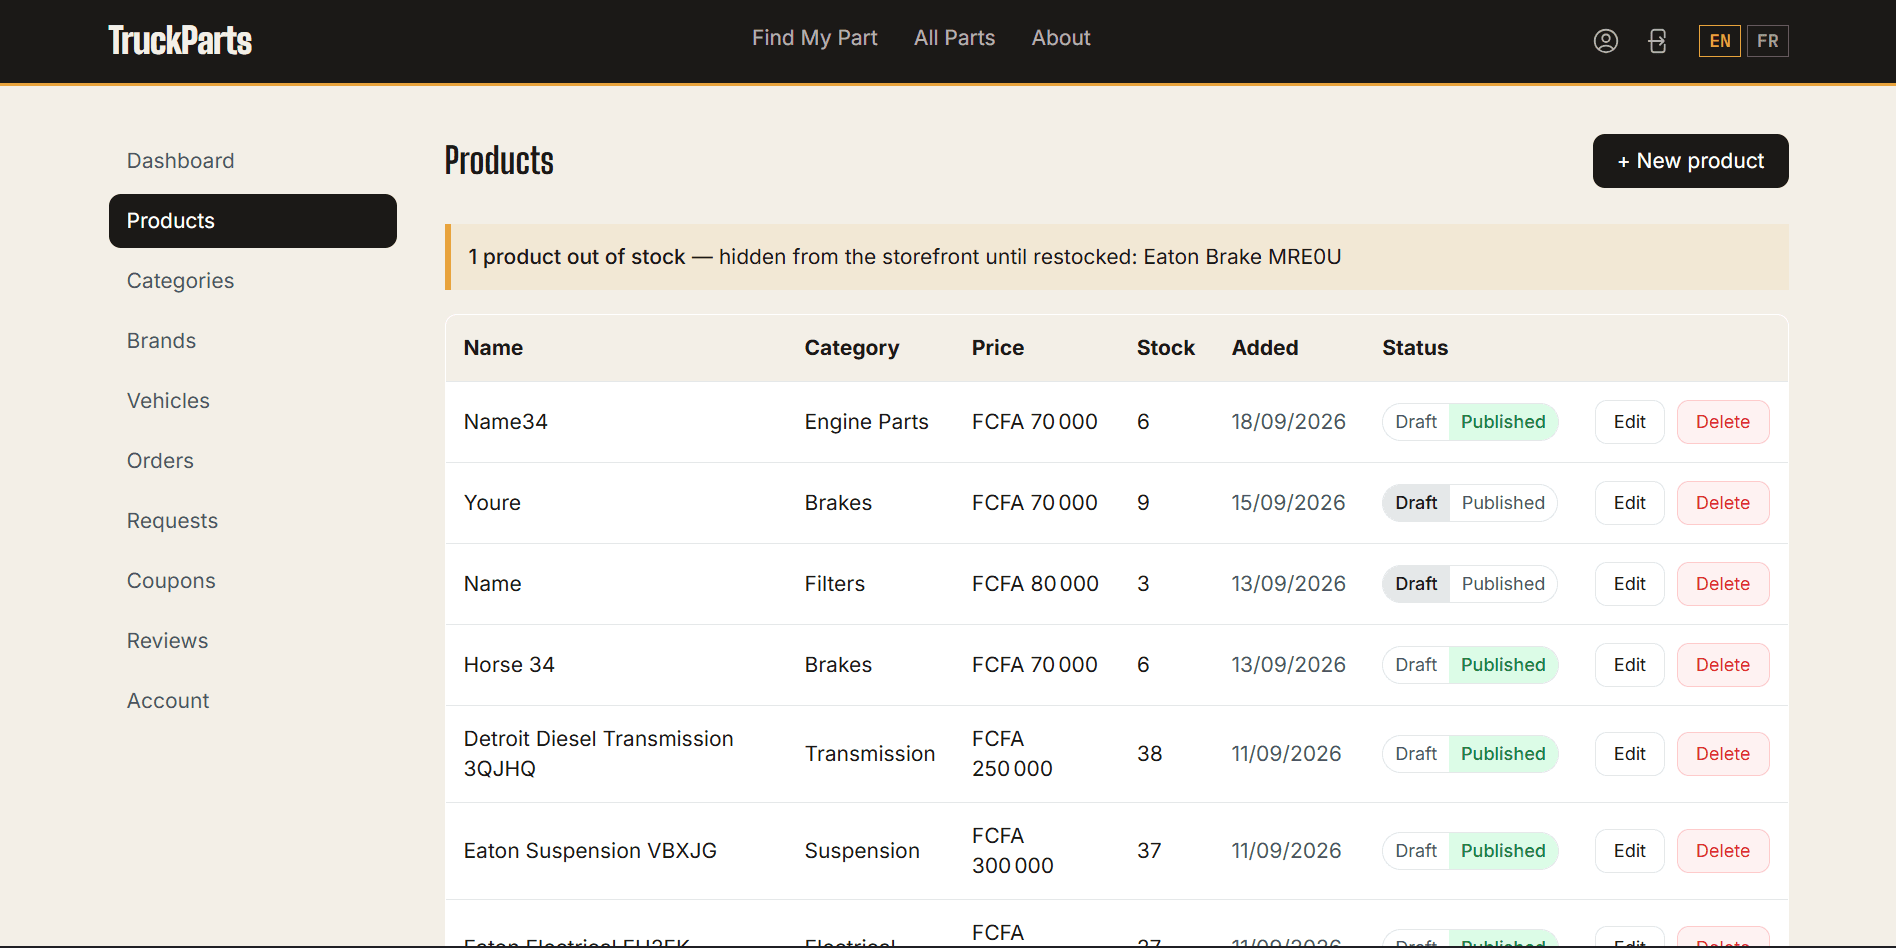Edit the Name34 product
The width and height of the screenshot is (1896, 948).
1629,422
